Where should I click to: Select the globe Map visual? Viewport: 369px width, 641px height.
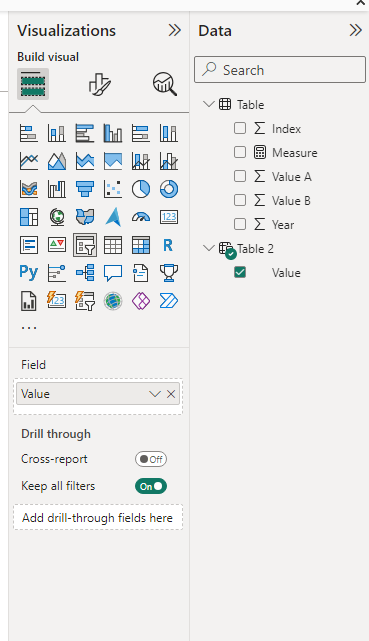pyautogui.click(x=57, y=217)
